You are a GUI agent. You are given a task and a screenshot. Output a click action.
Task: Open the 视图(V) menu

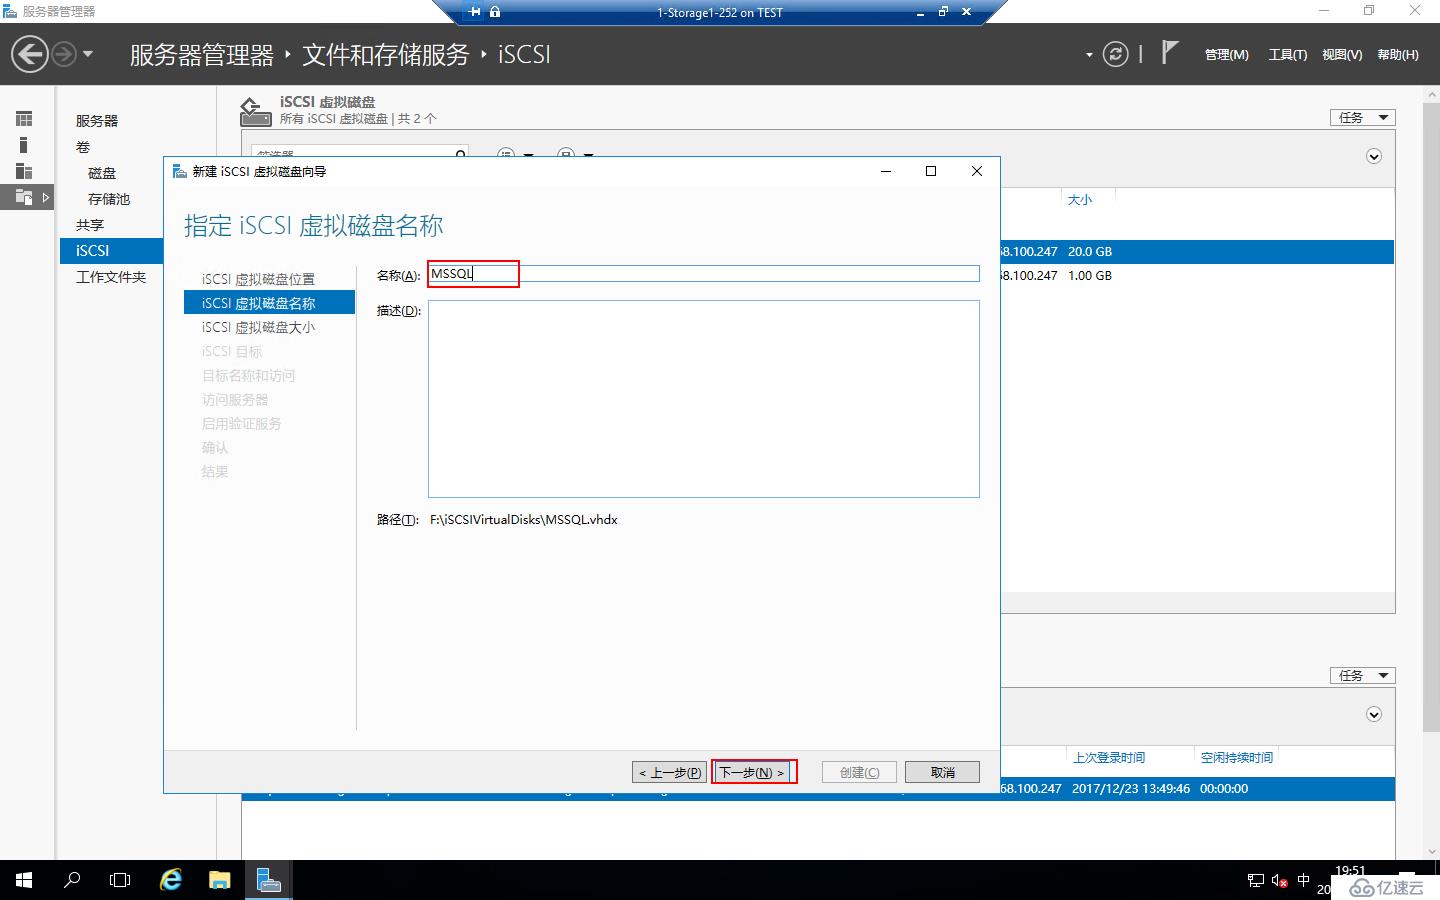(x=1341, y=55)
